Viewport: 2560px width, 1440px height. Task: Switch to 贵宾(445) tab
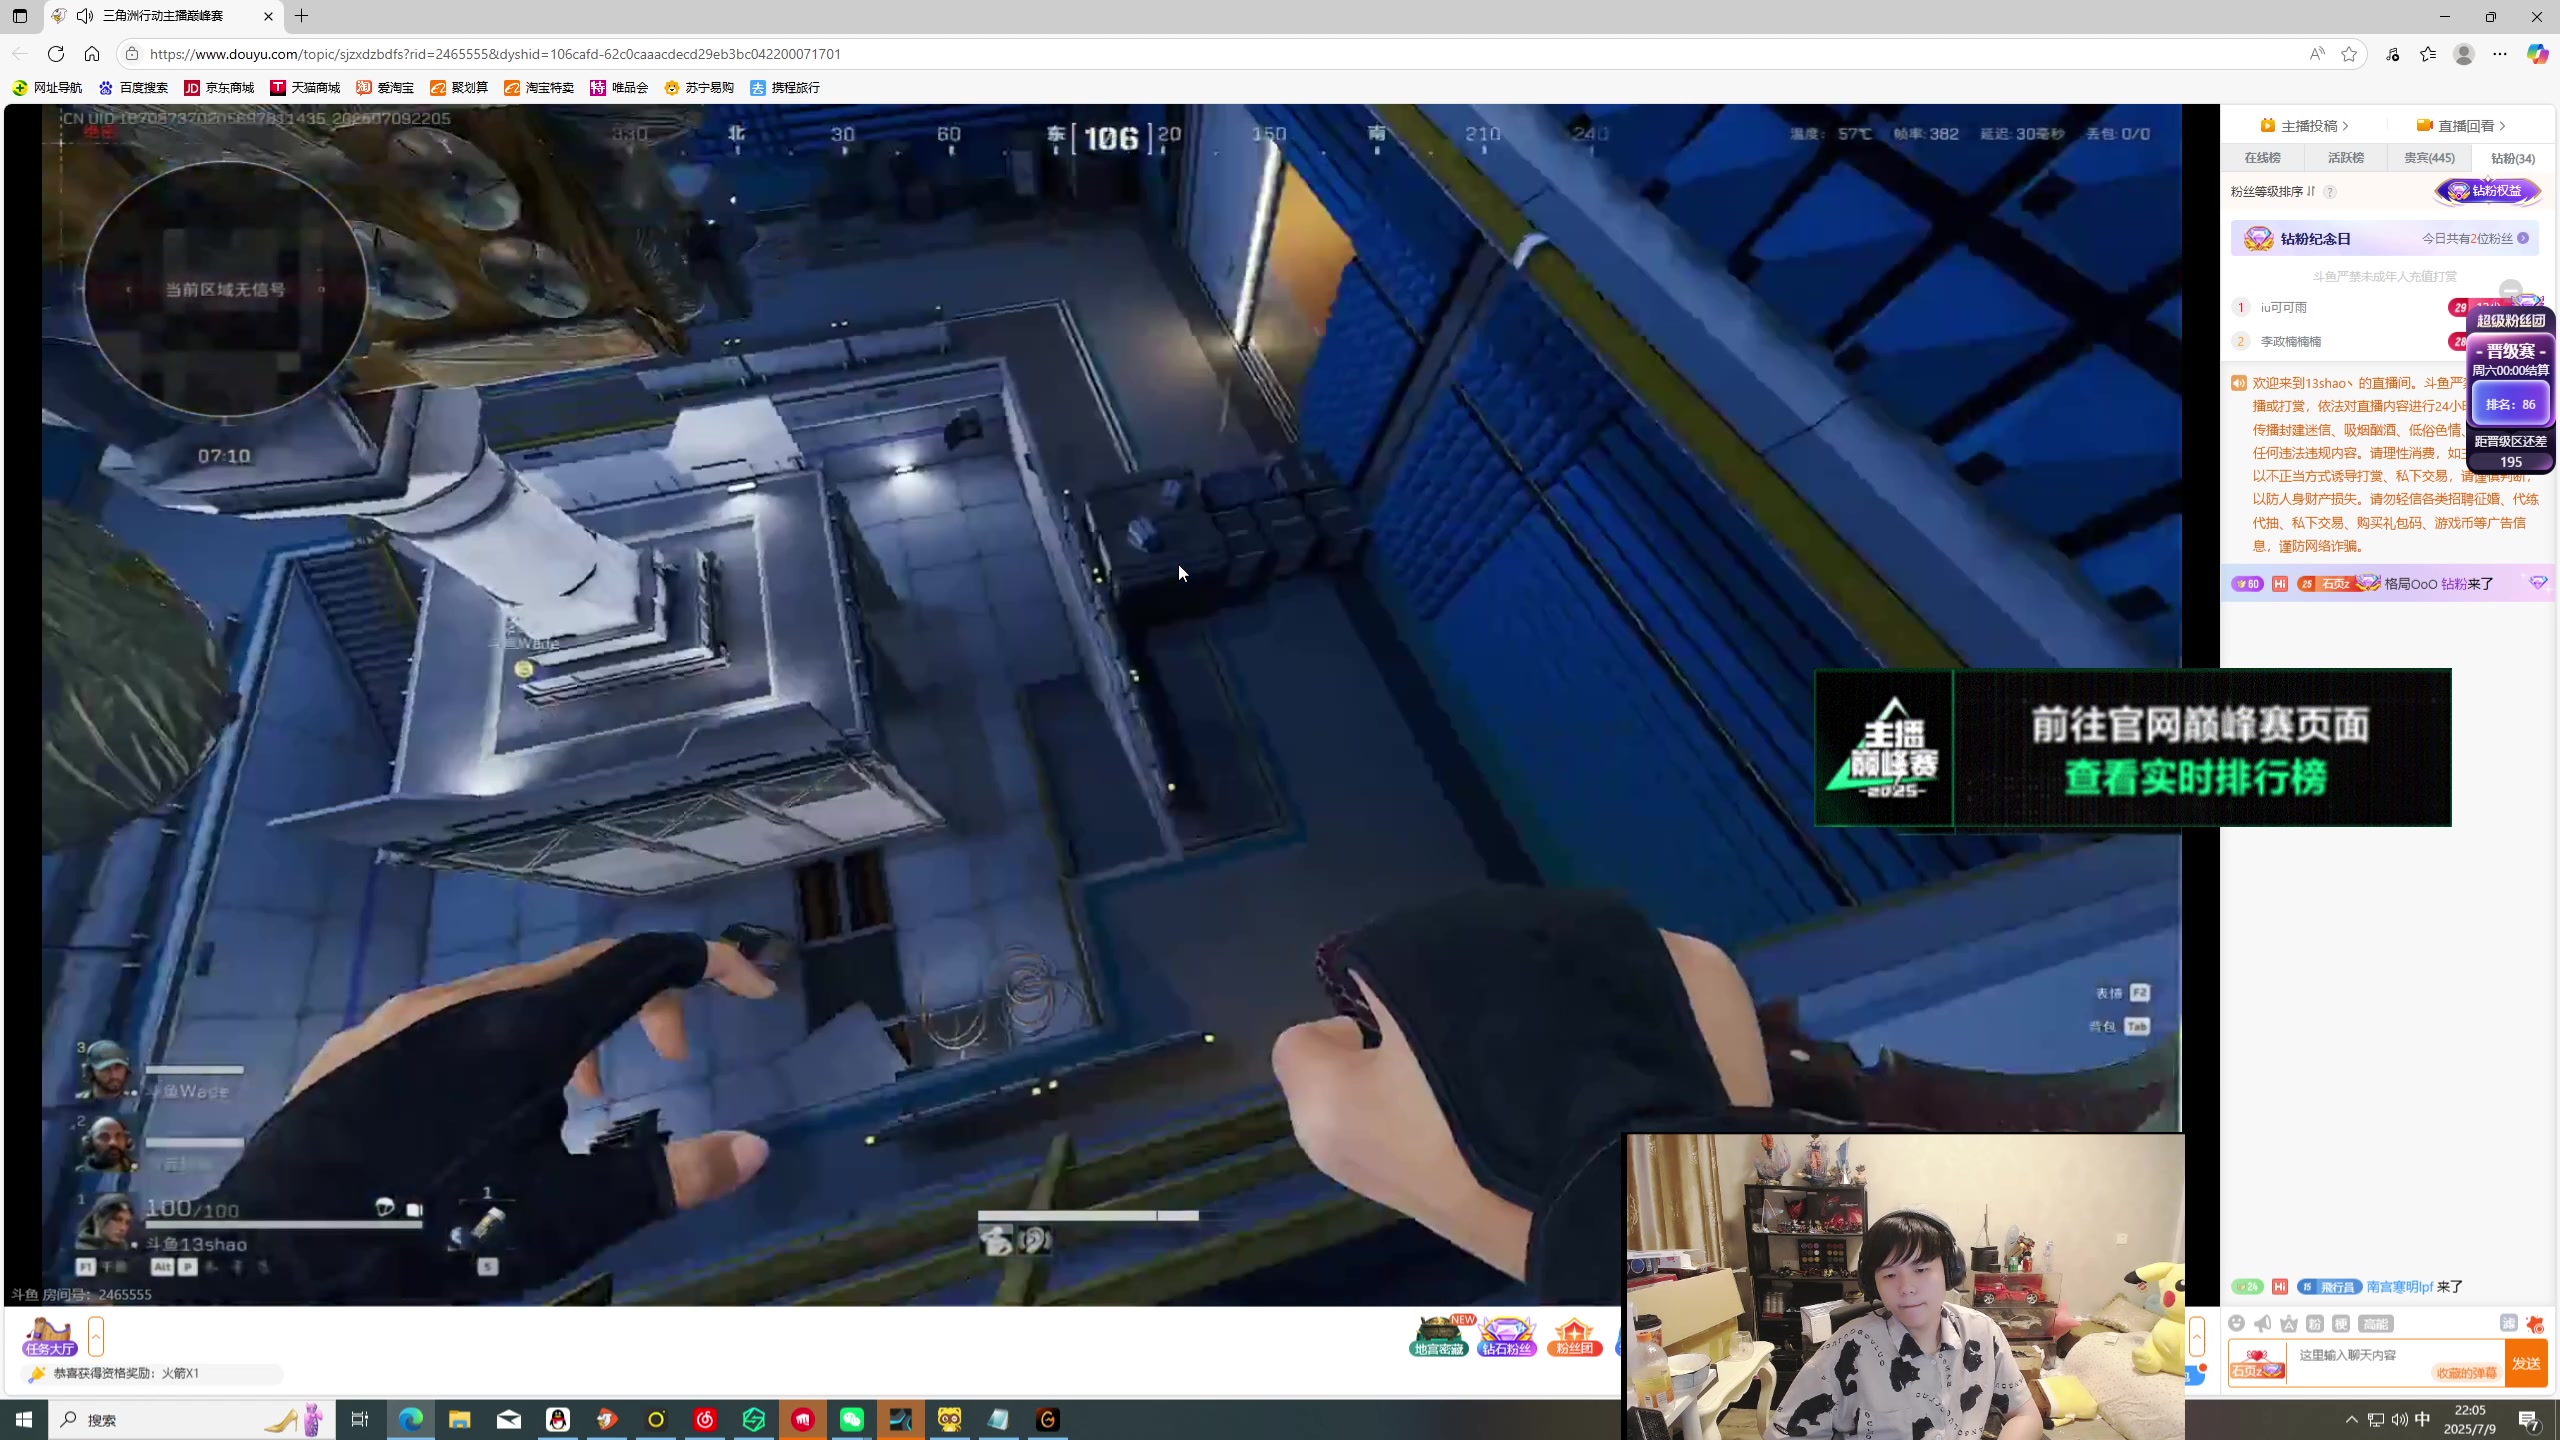pyautogui.click(x=2429, y=158)
